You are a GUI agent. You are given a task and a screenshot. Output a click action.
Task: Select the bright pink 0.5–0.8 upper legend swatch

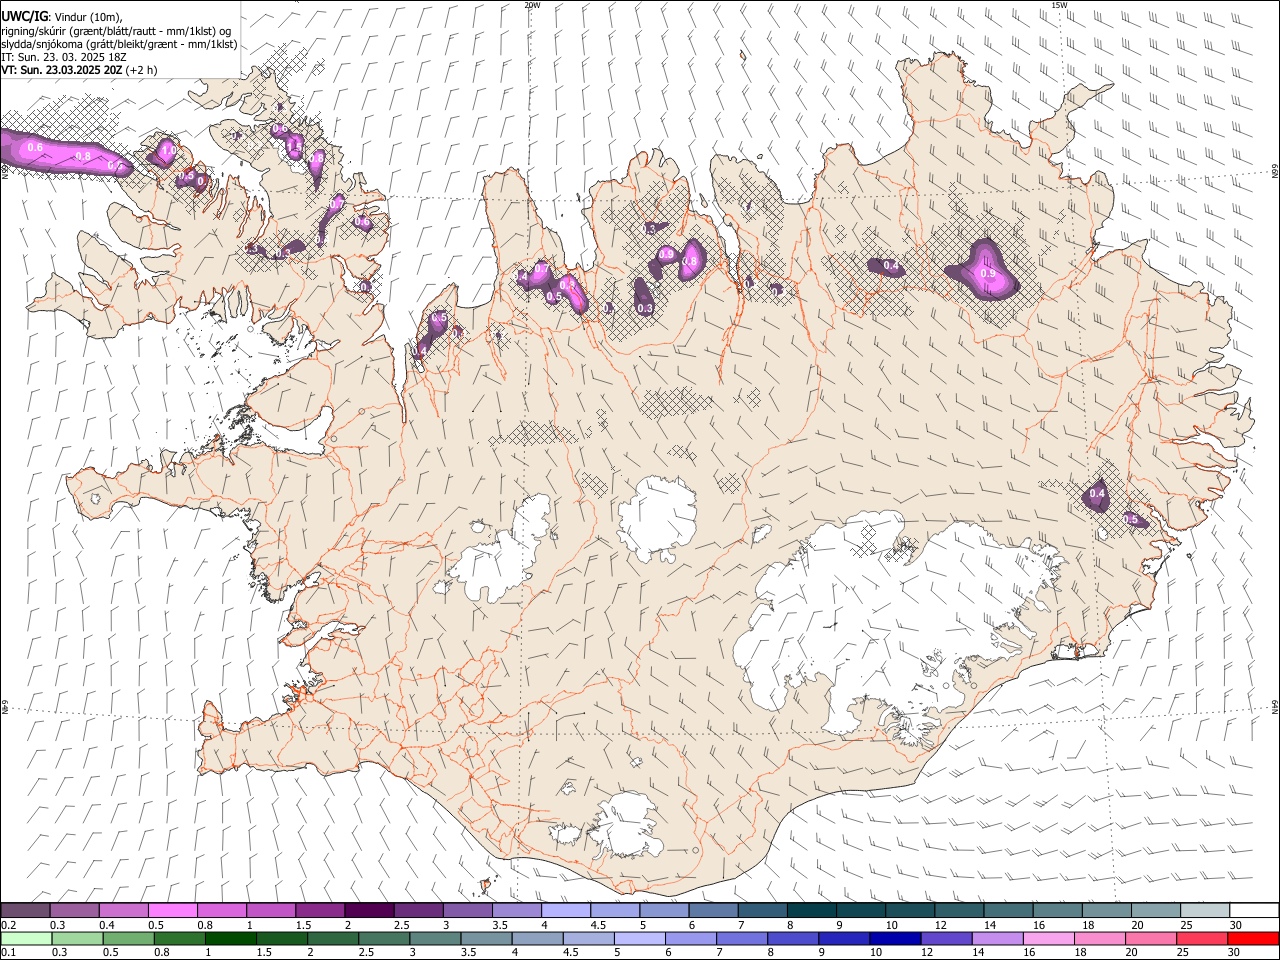click(173, 910)
